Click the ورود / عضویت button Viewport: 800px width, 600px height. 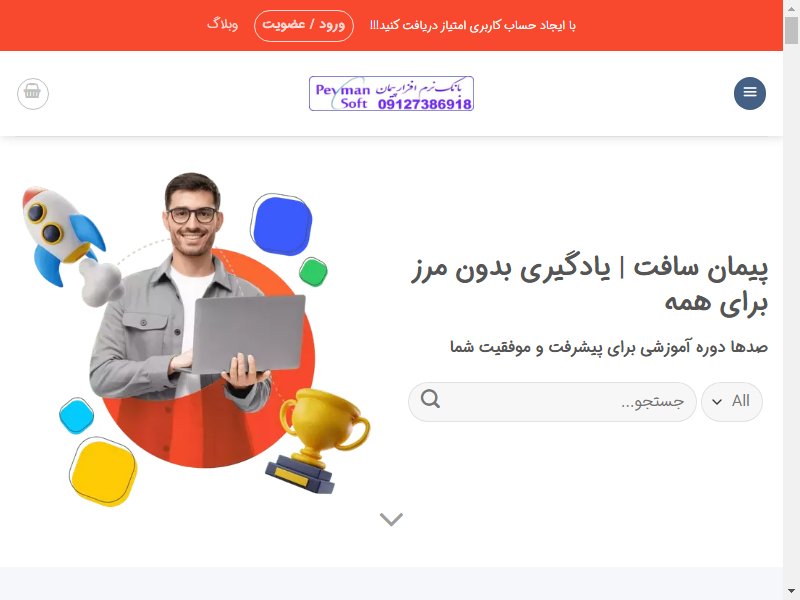pos(304,26)
